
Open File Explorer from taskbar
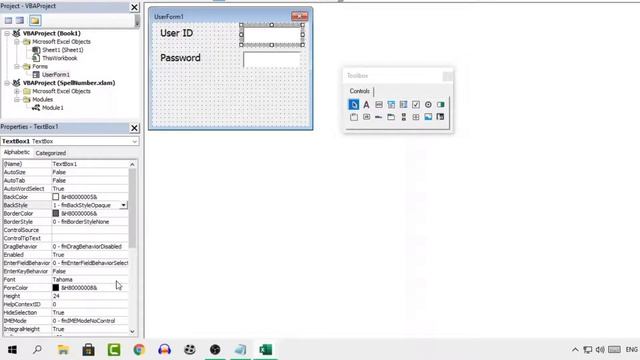[x=63, y=349]
